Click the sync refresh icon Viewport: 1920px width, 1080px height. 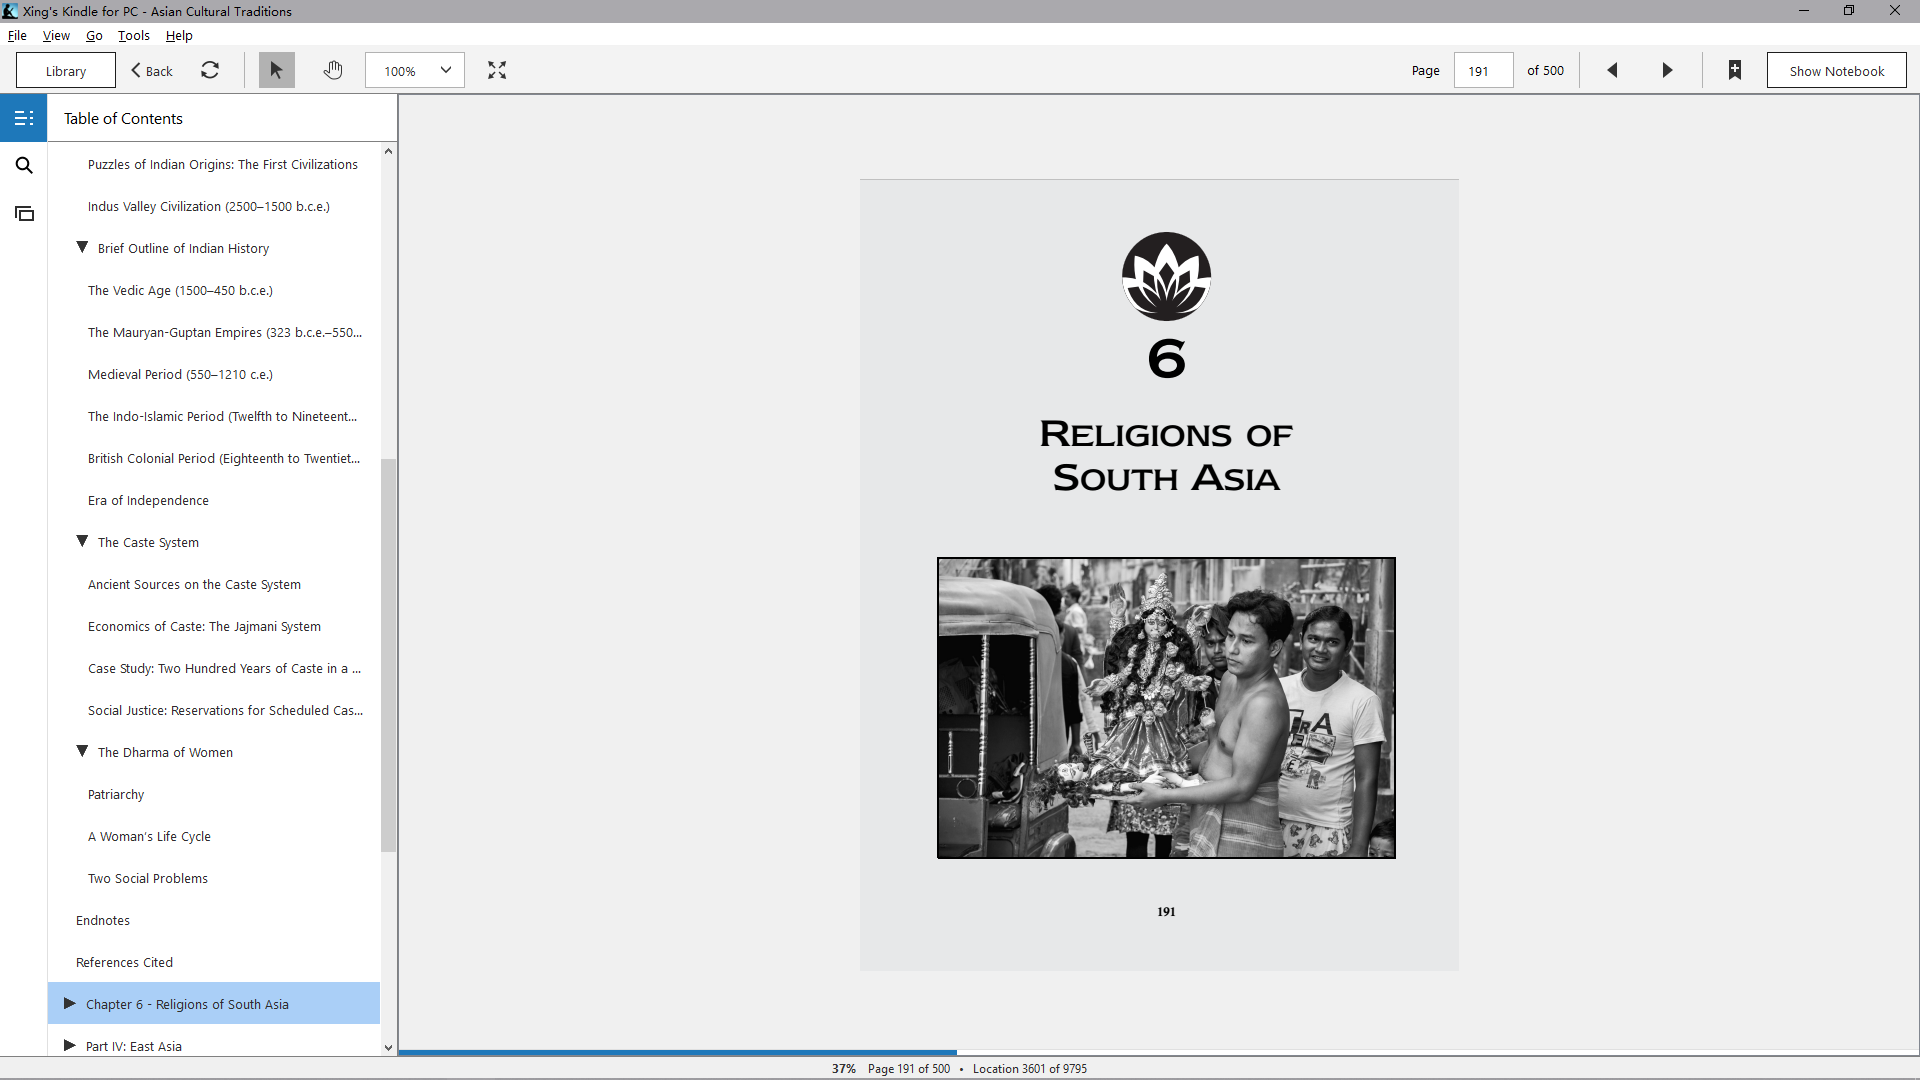[x=210, y=71]
